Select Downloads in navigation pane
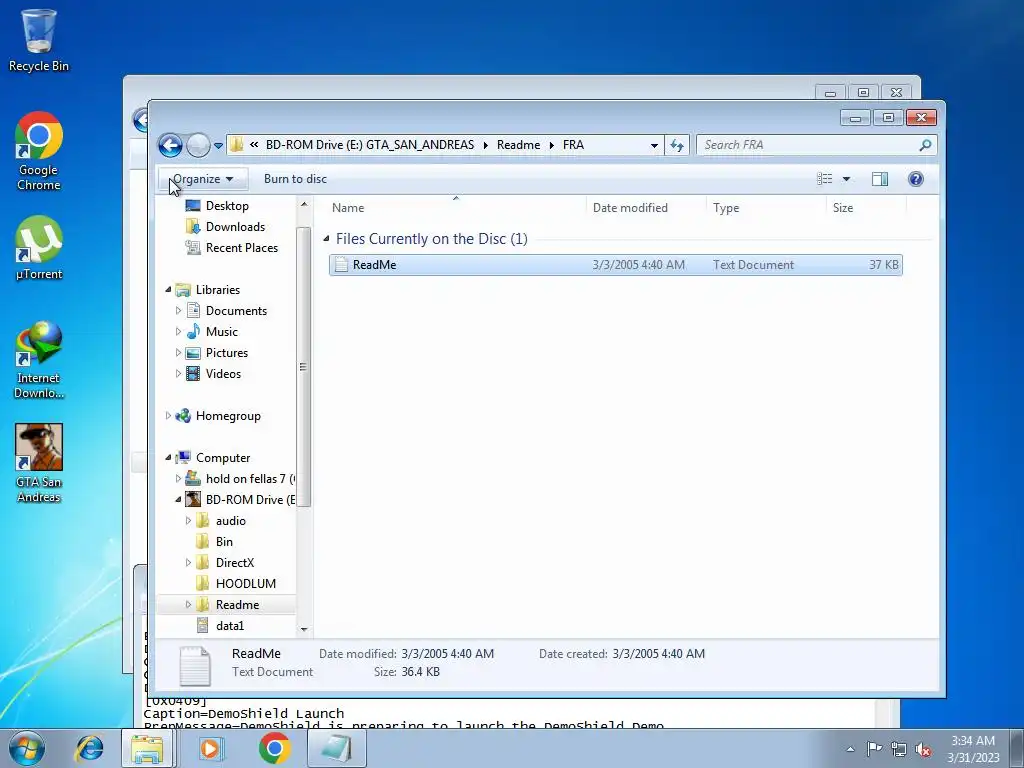The width and height of the screenshot is (1024, 768). [235, 227]
